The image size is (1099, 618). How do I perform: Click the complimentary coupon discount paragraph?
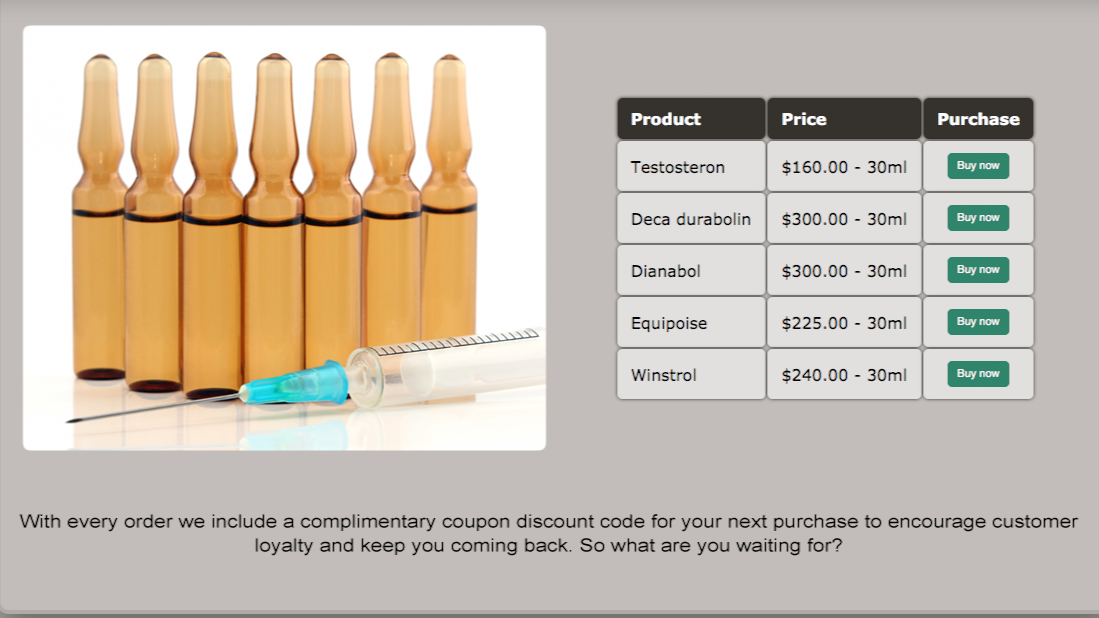pos(549,534)
